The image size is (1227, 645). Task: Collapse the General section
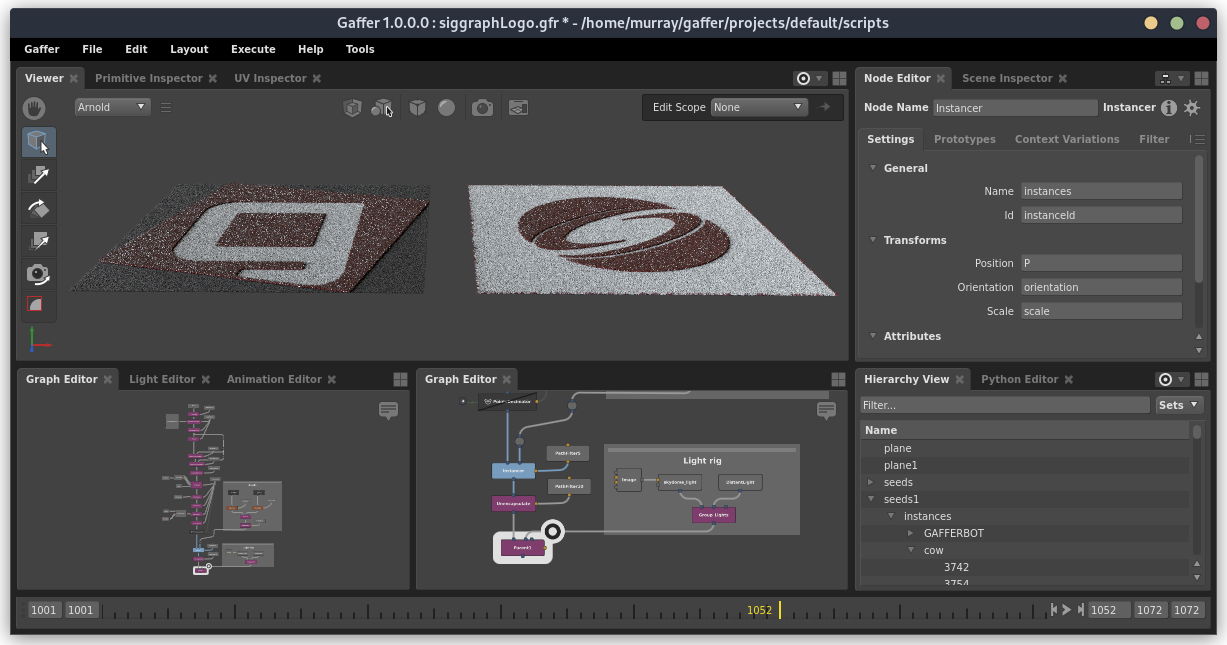coord(873,168)
